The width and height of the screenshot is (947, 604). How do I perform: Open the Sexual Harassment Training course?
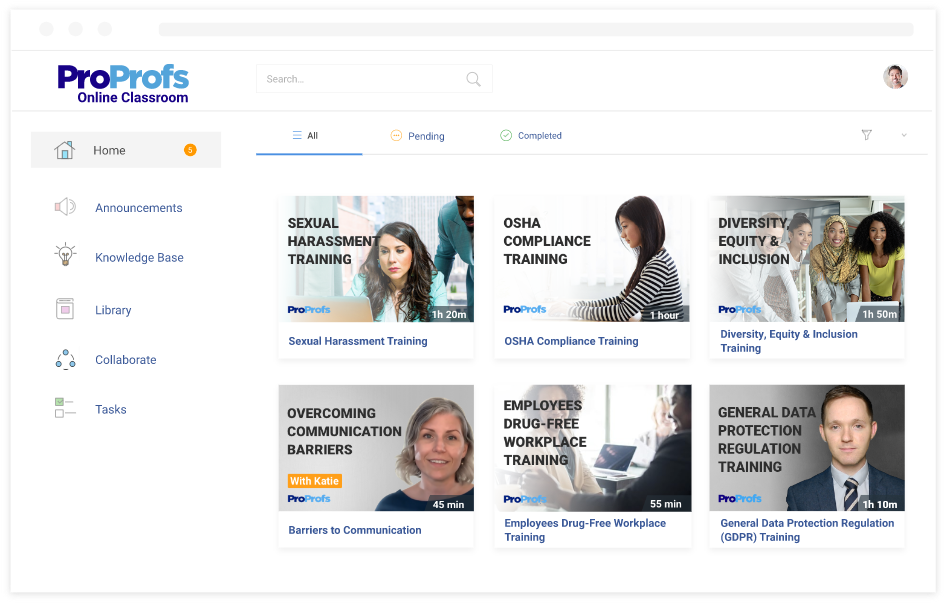click(376, 258)
